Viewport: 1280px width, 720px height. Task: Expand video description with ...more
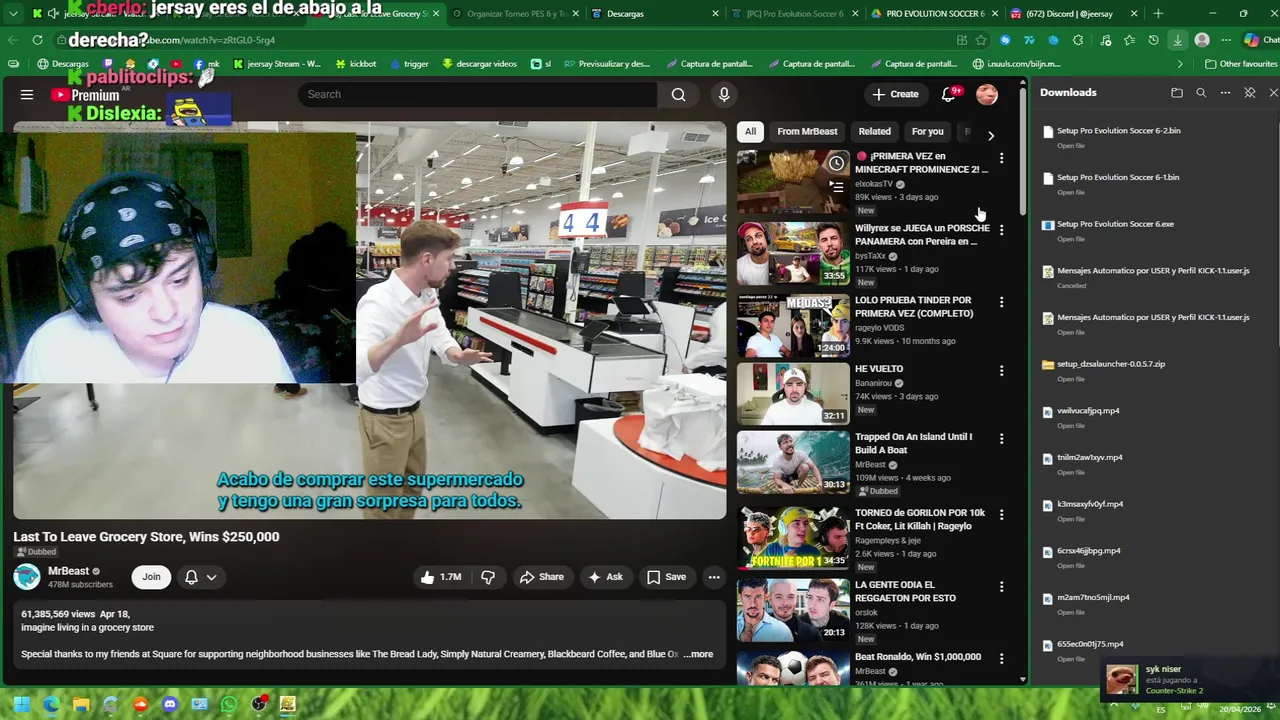coord(698,654)
